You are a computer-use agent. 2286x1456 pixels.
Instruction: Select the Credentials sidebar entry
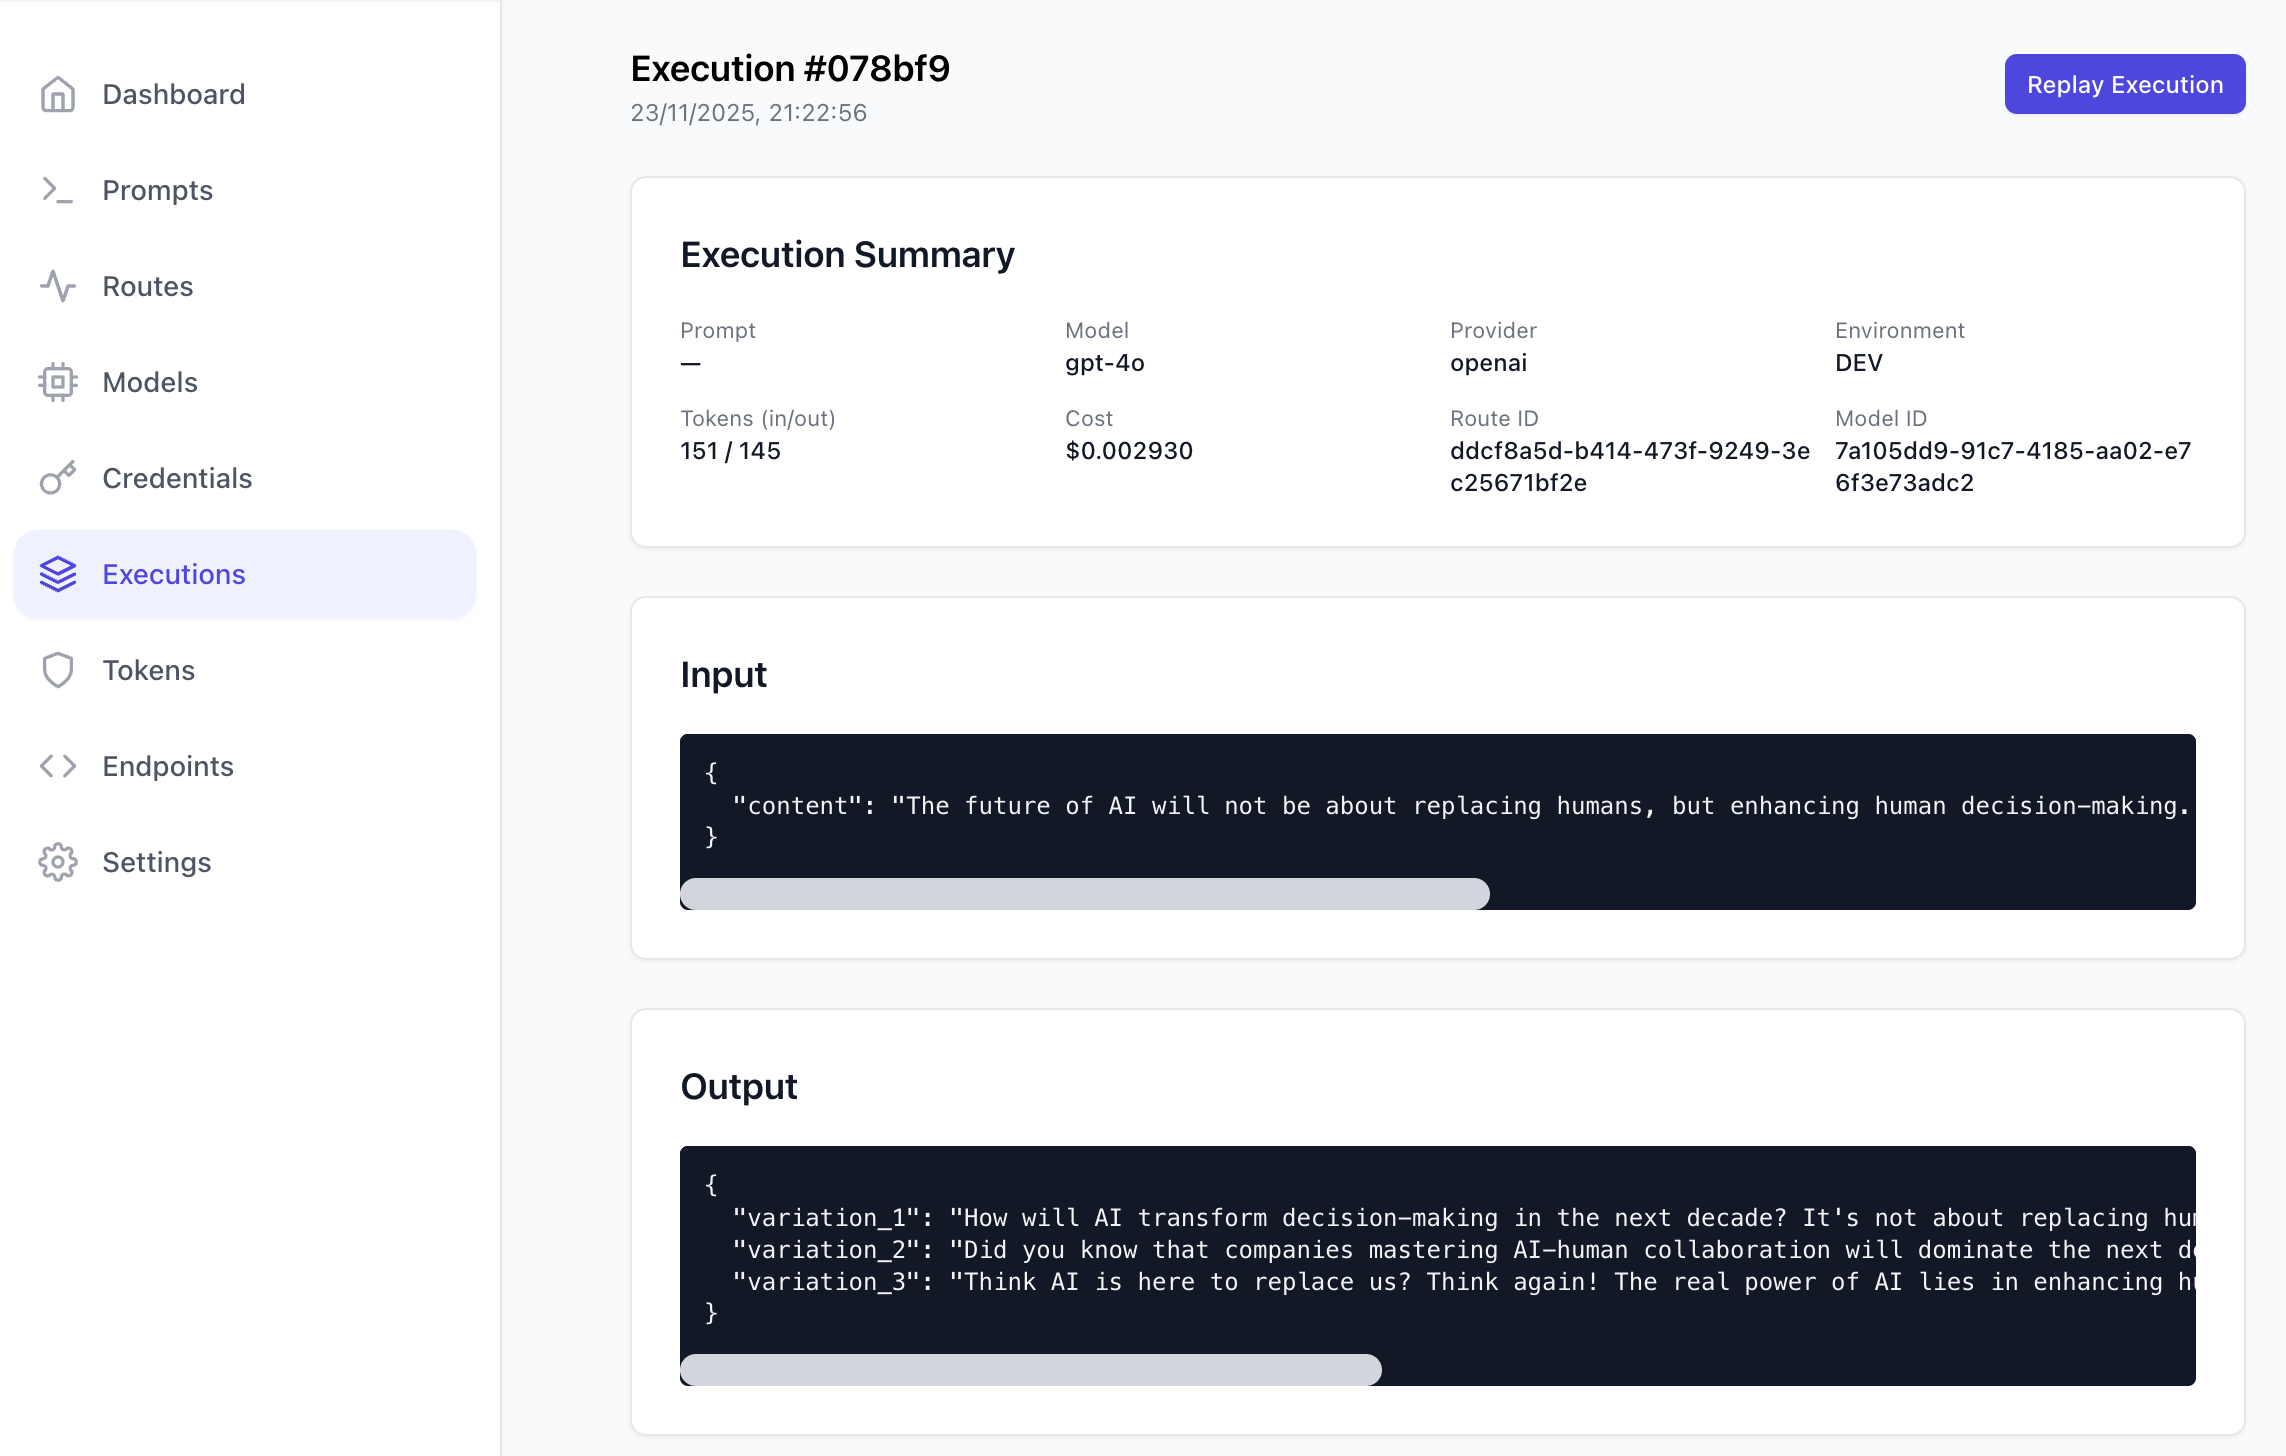(176, 478)
